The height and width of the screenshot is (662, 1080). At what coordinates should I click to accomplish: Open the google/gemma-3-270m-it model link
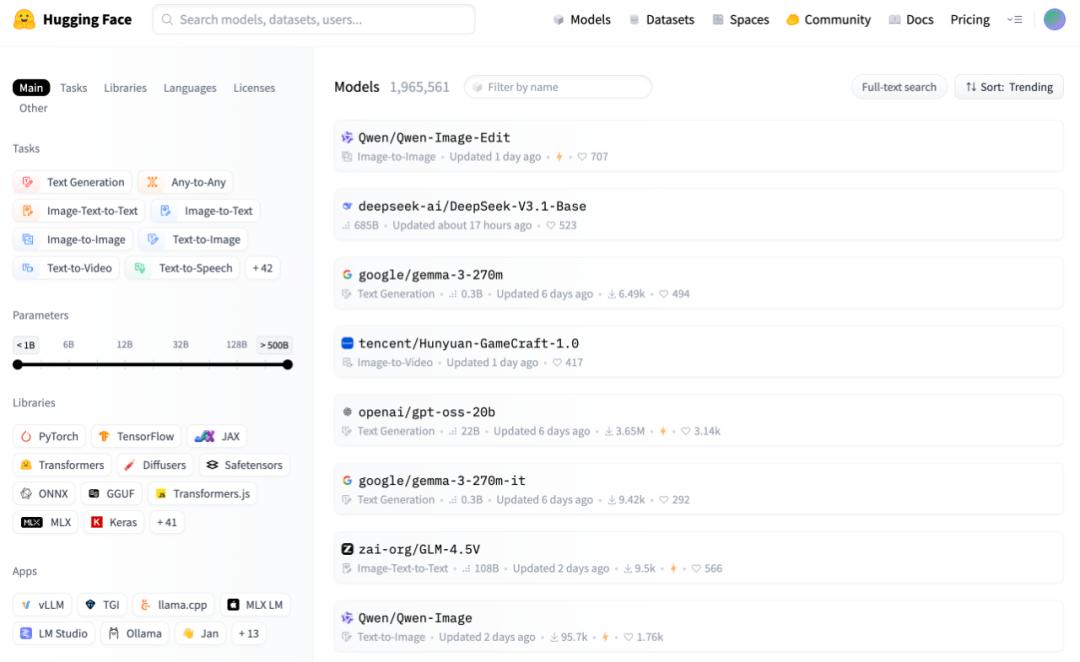(441, 481)
